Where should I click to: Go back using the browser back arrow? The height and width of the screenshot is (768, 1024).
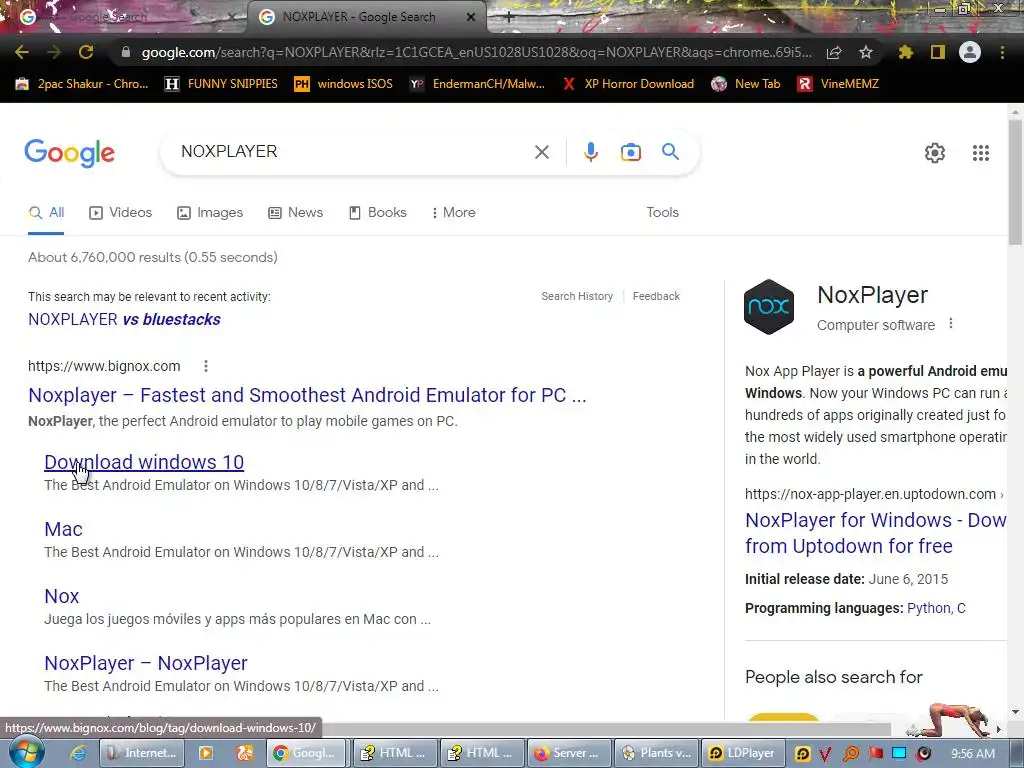pos(22,52)
